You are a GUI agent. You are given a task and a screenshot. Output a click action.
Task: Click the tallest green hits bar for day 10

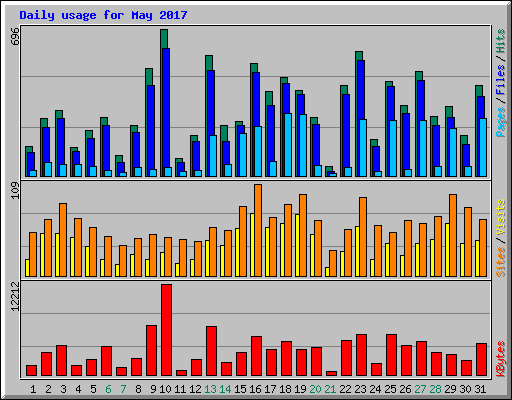tap(164, 38)
